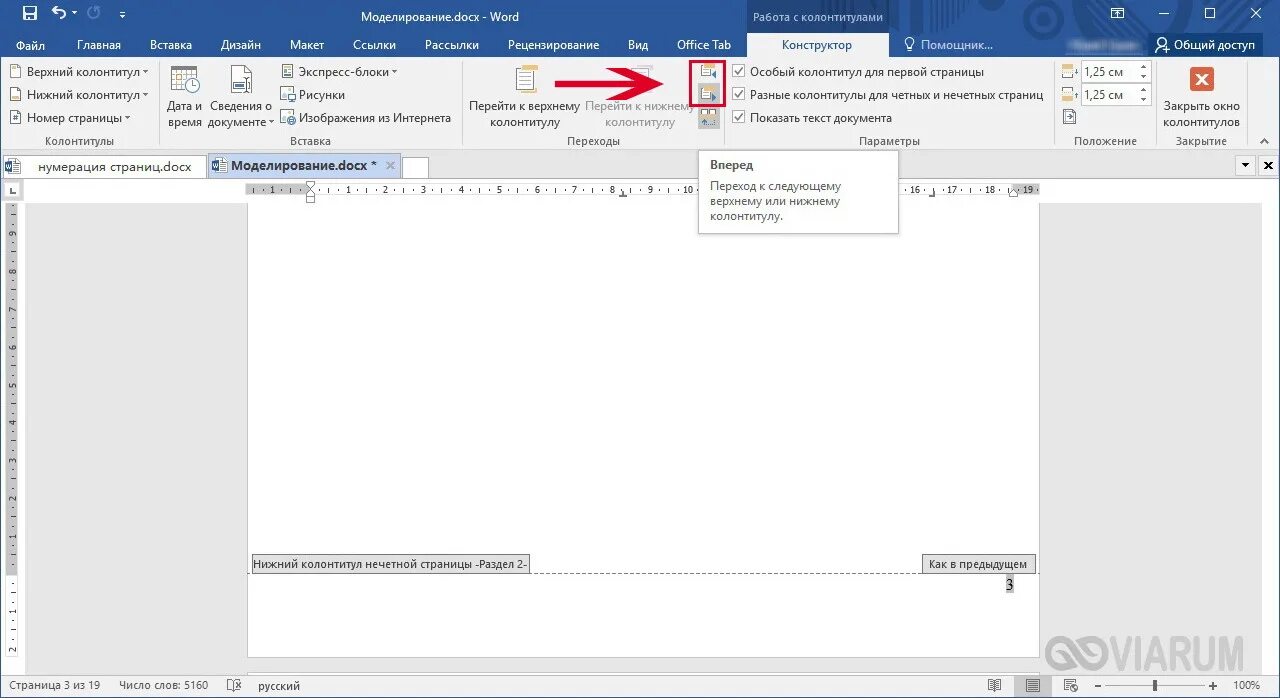Toggle the Как в предыдущем разделе link icon
Screen dimensions: 1280x698
(x=709, y=117)
